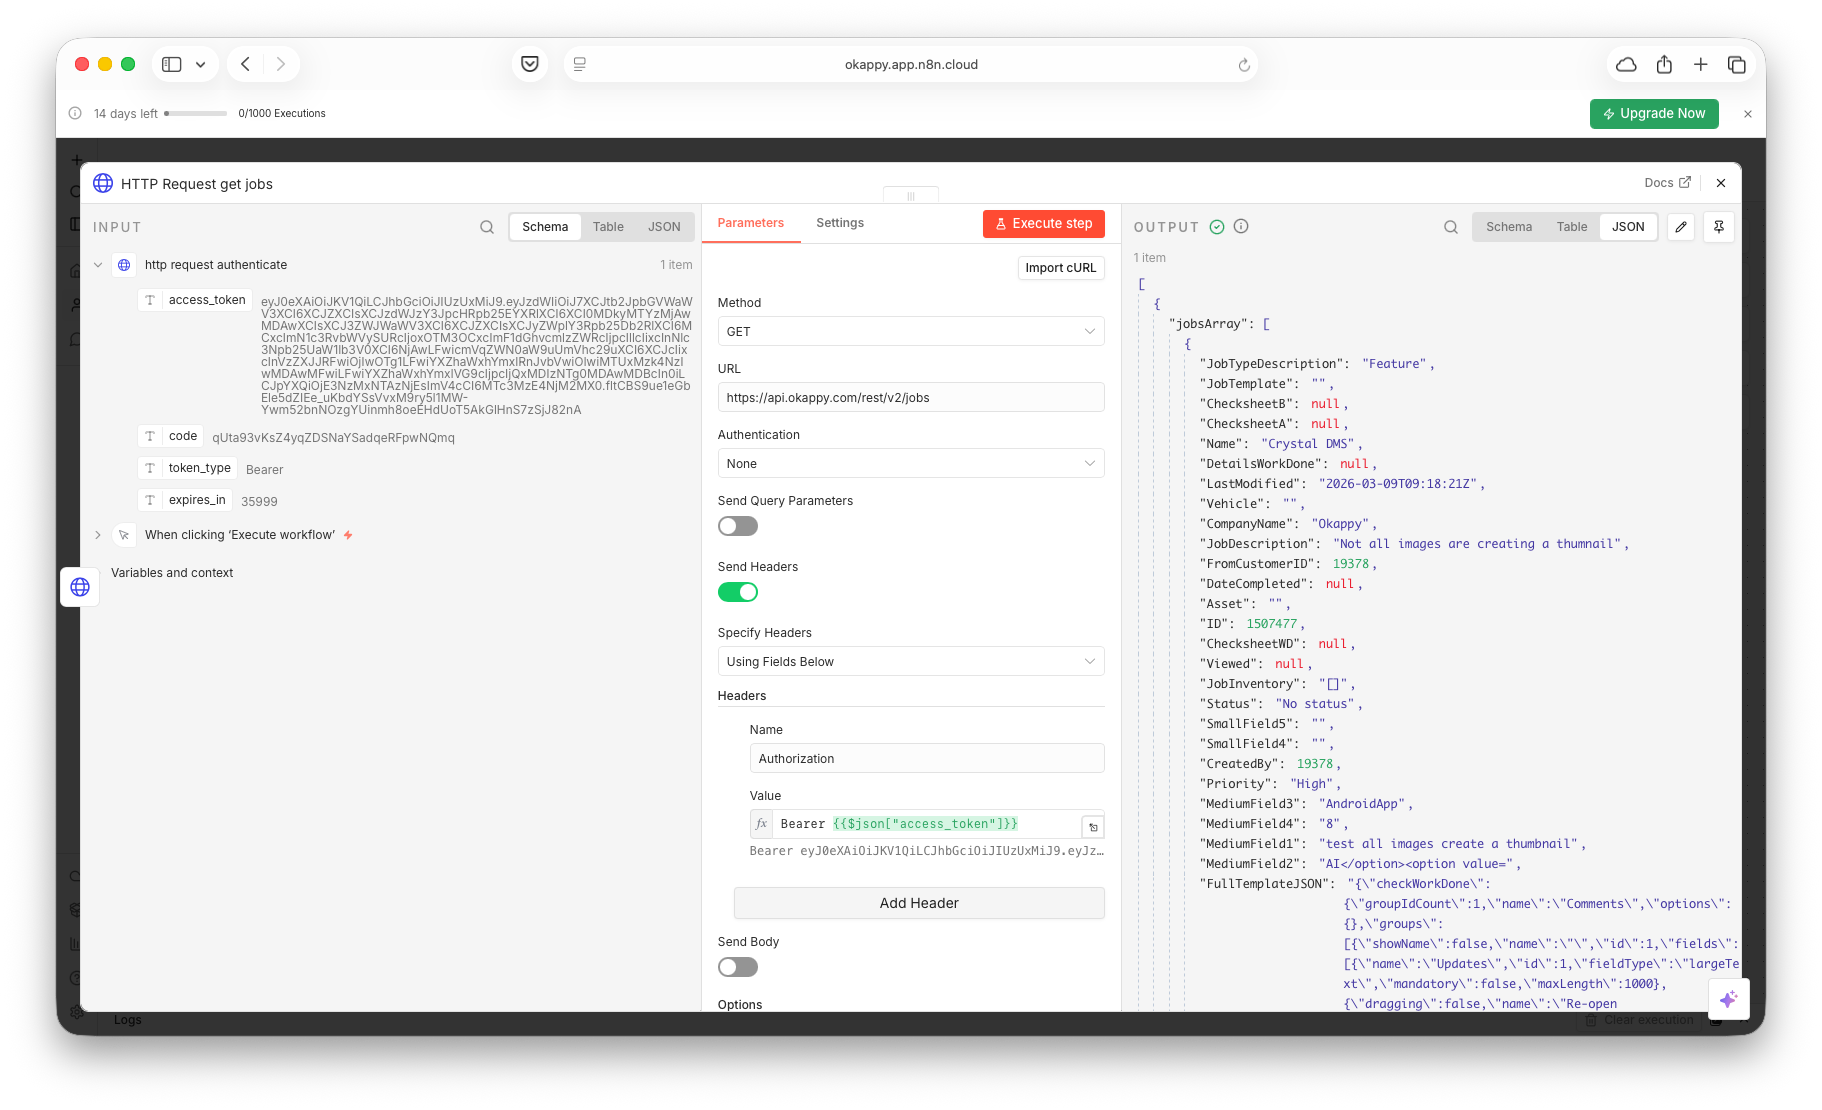The width and height of the screenshot is (1822, 1110).
Task: Switch output view to Table
Action: pos(1571,227)
